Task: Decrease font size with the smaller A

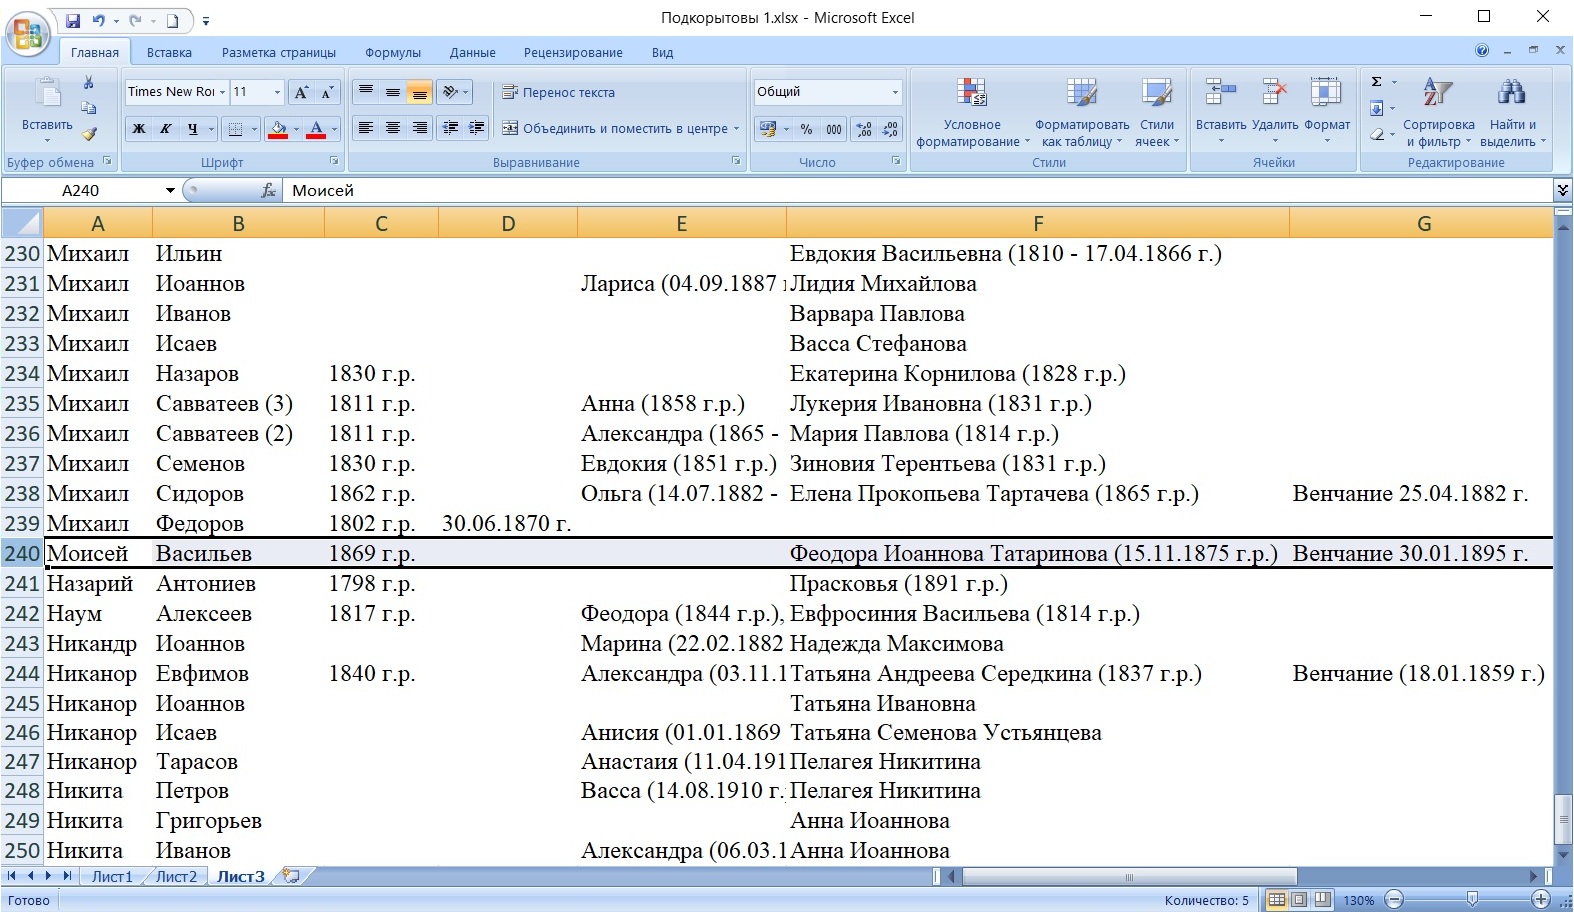Action: [x=327, y=92]
